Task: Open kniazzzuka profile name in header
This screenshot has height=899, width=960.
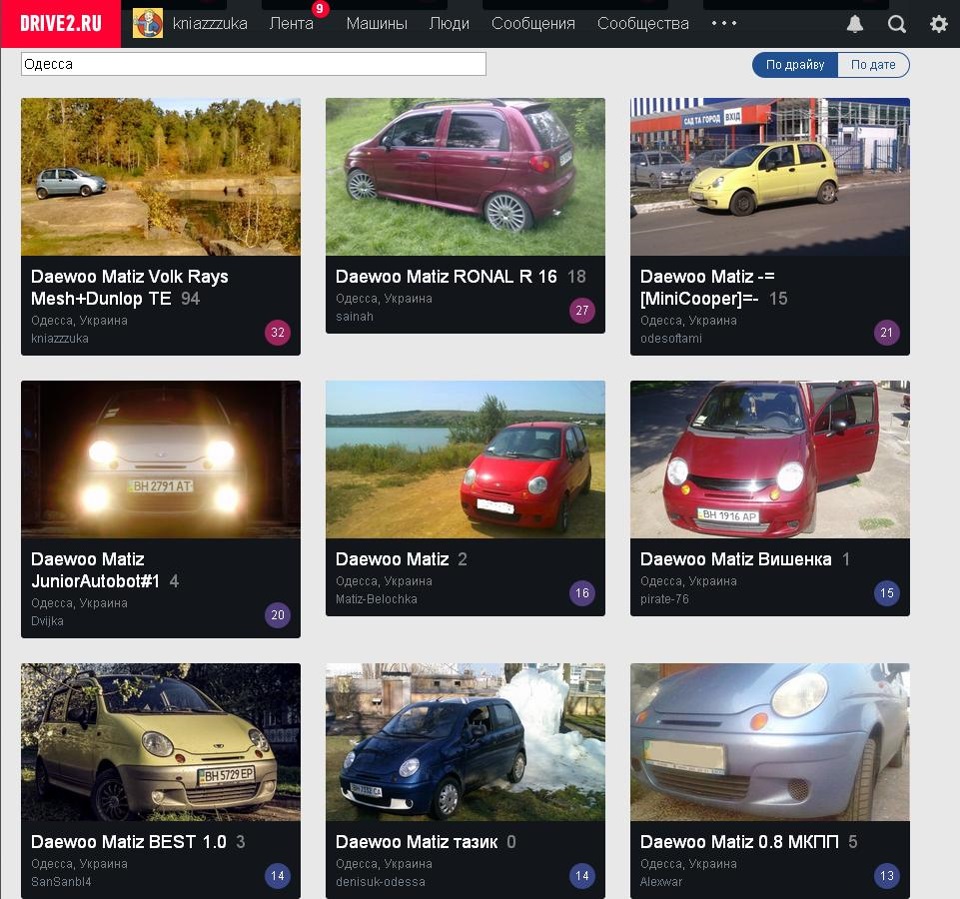Action: coord(210,23)
